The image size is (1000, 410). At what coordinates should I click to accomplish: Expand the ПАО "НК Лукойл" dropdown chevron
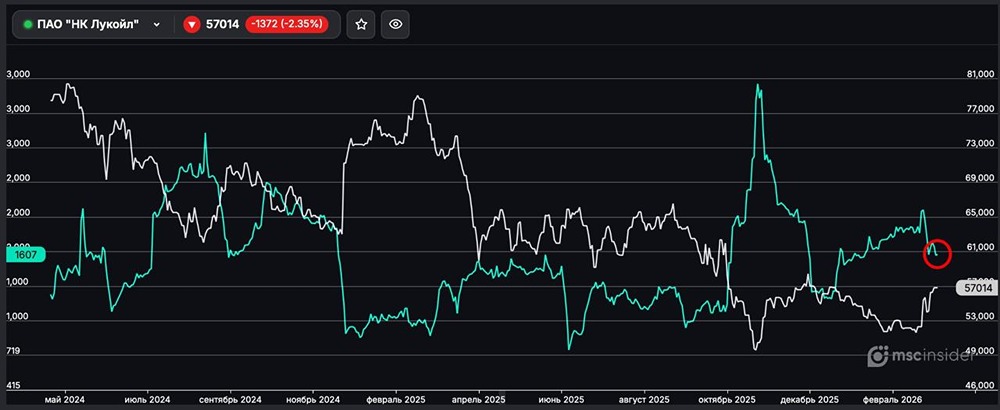[157, 25]
